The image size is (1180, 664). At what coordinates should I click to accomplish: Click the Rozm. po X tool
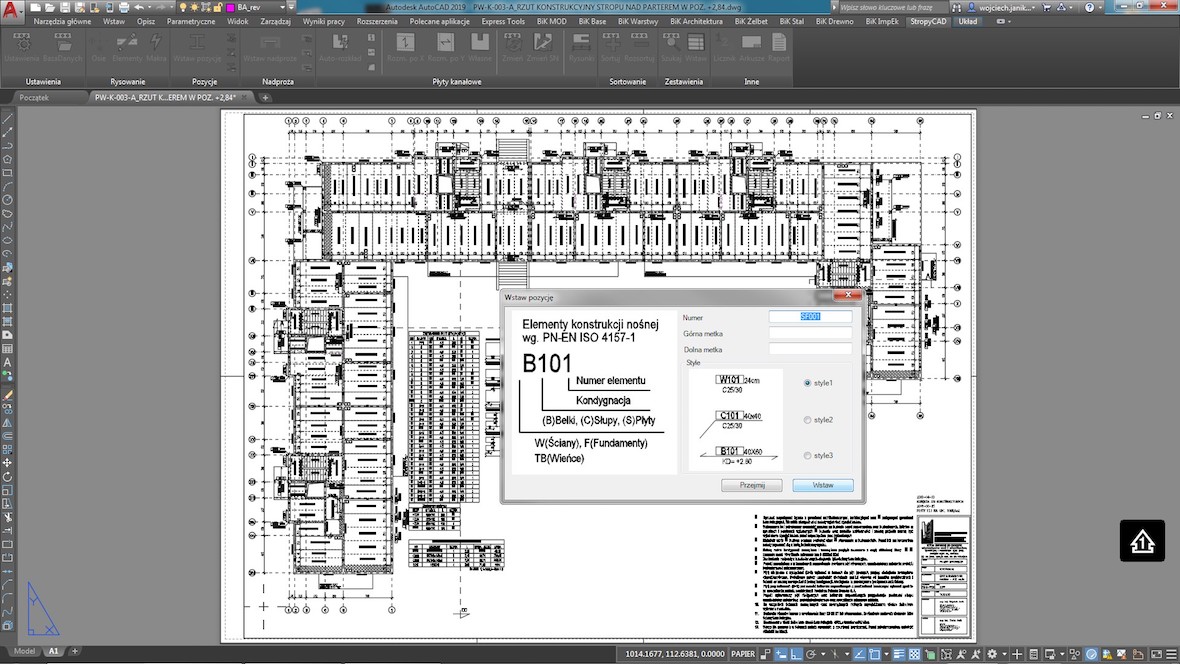406,47
